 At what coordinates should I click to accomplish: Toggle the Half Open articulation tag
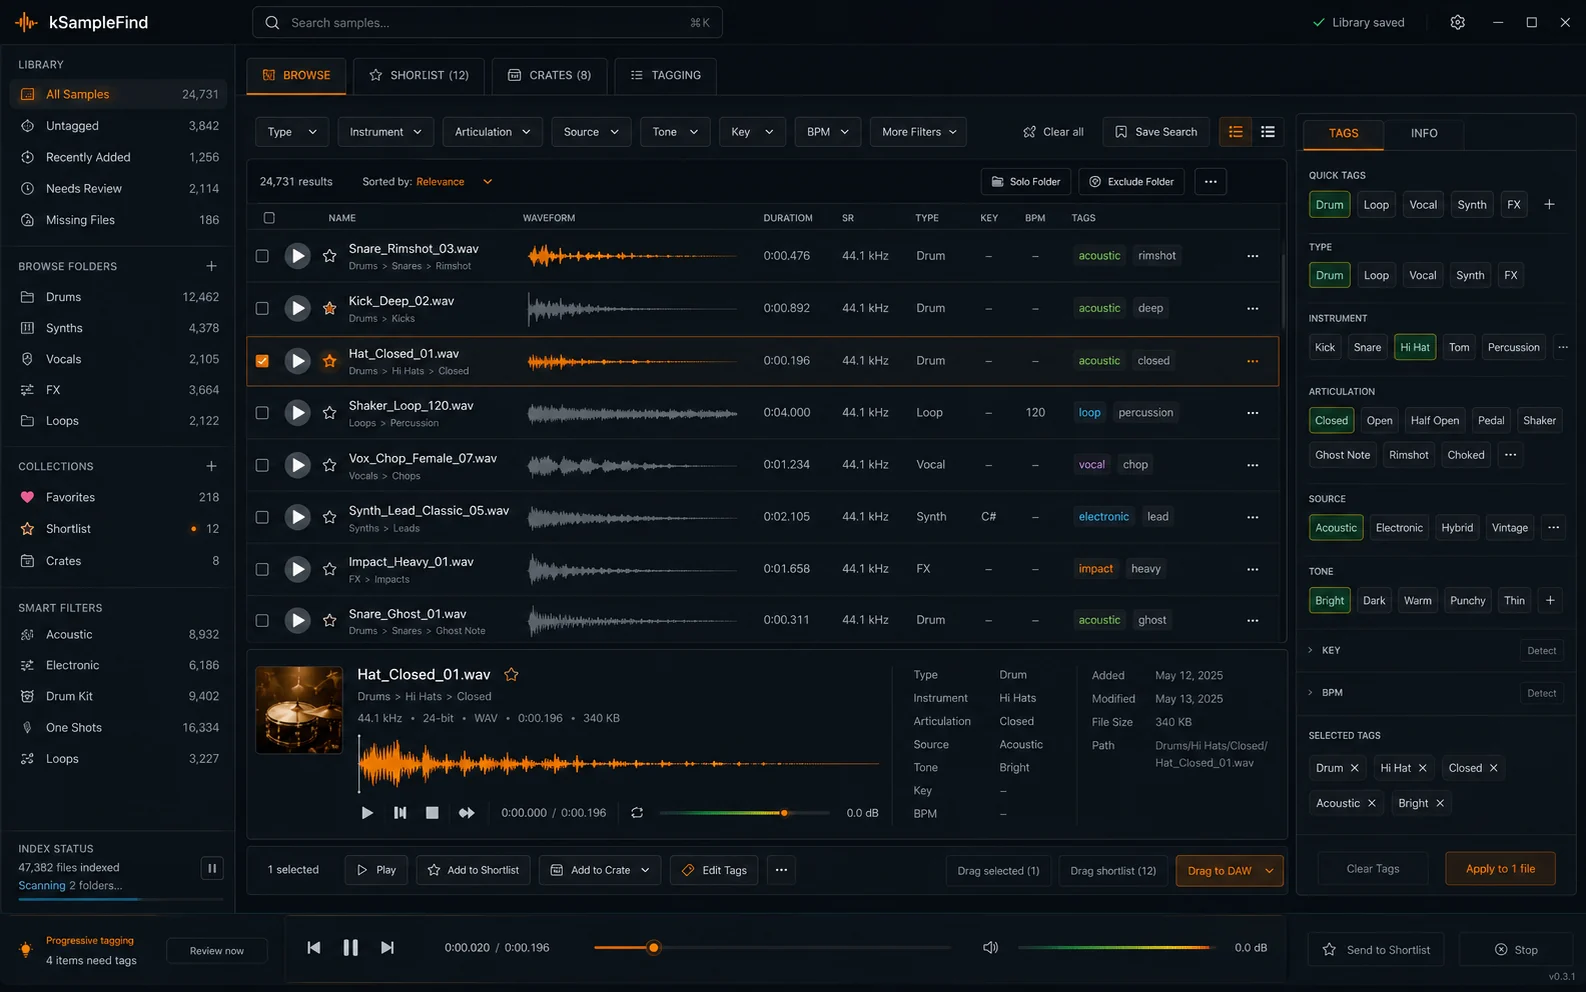(1434, 420)
